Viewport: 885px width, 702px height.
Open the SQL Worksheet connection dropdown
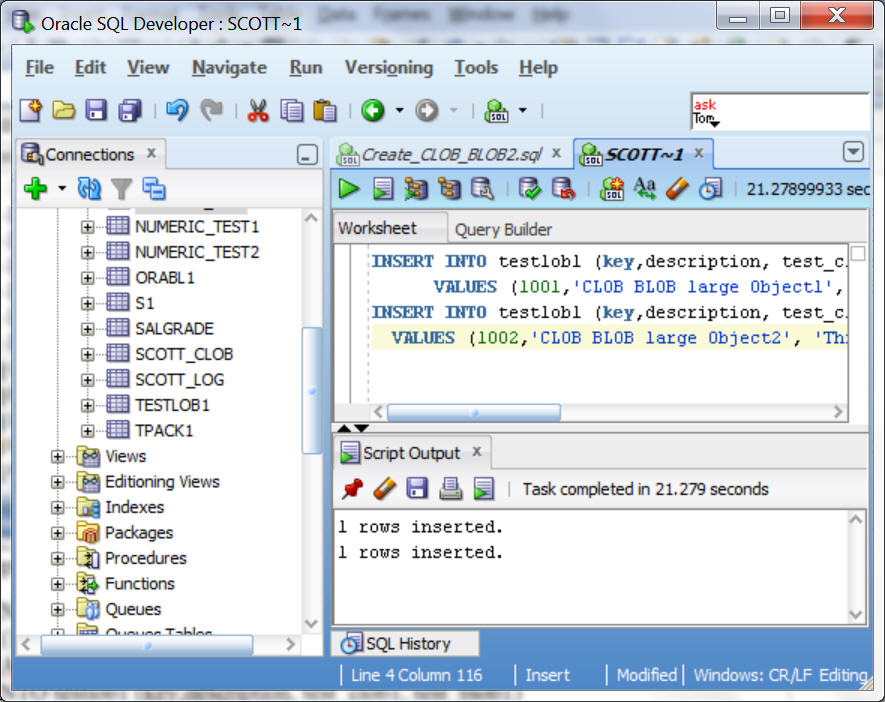pyautogui.click(x=523, y=110)
